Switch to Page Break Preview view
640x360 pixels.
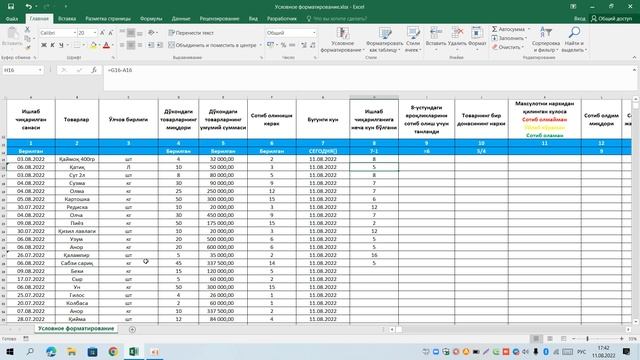point(564,339)
